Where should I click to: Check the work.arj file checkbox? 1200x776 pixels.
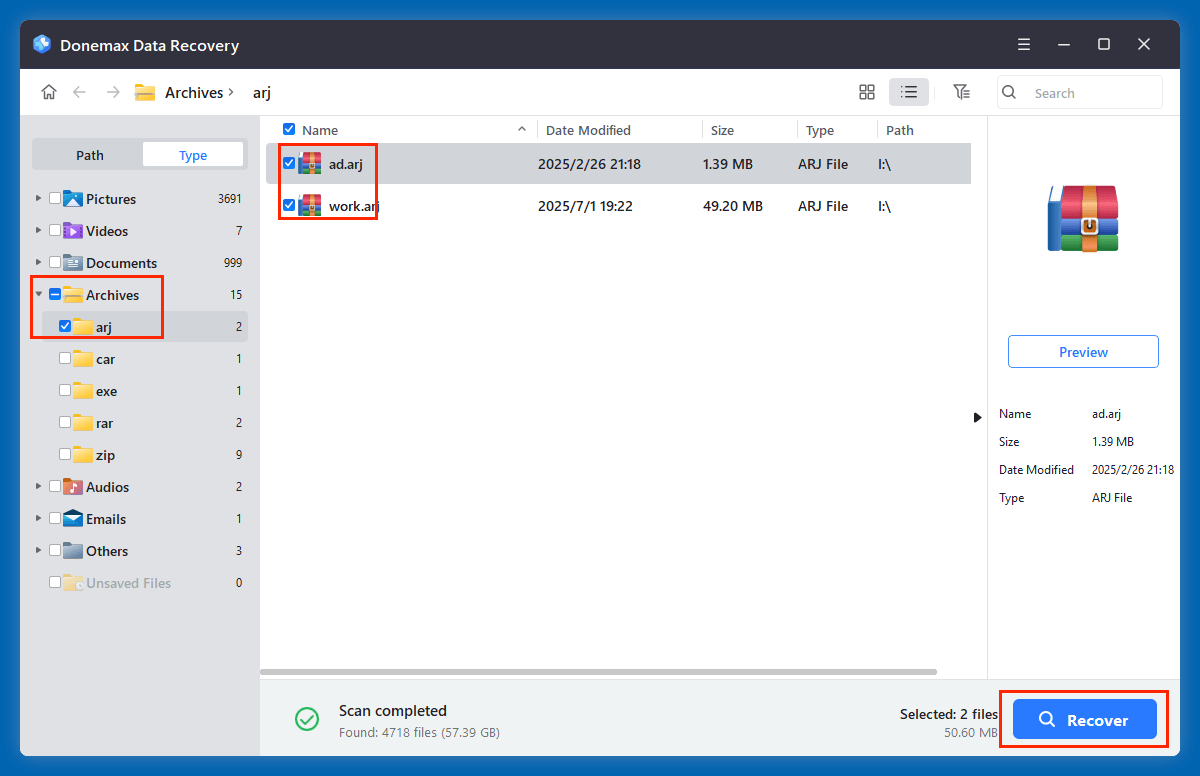tap(289, 206)
